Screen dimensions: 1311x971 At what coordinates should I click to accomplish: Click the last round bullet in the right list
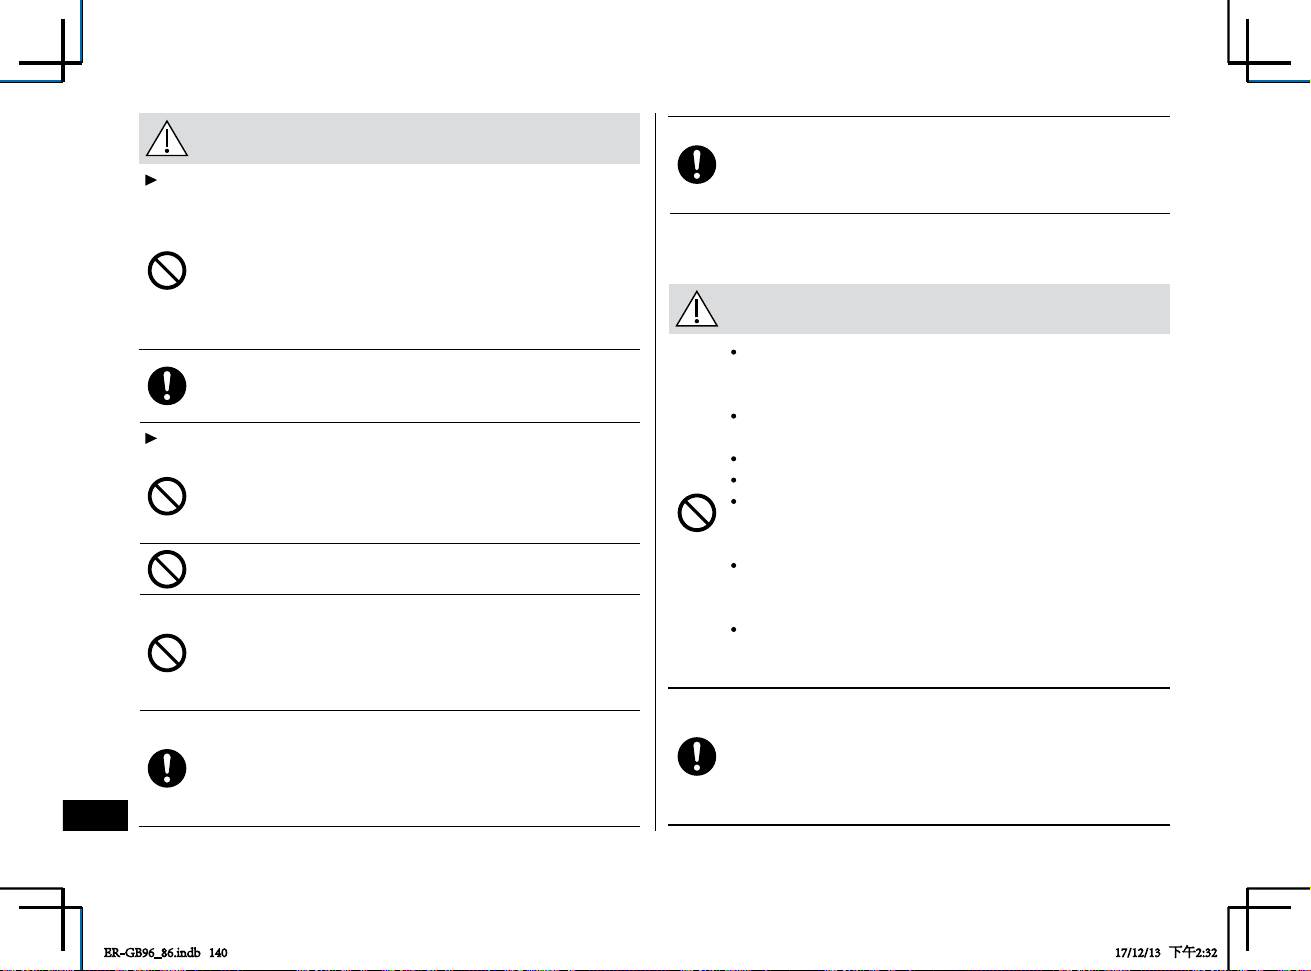coord(734,630)
